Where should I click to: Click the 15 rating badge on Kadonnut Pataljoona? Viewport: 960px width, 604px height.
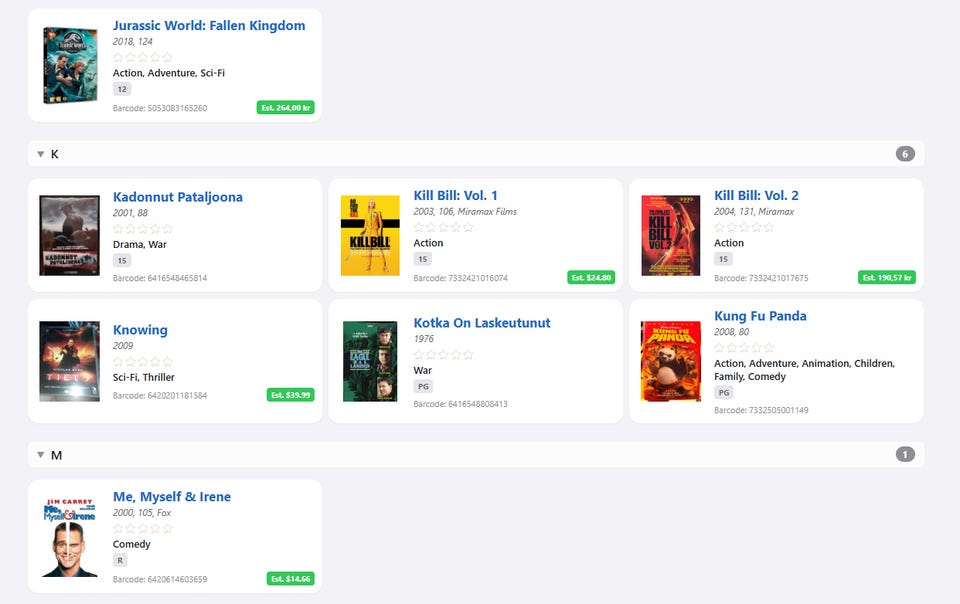[122, 261]
